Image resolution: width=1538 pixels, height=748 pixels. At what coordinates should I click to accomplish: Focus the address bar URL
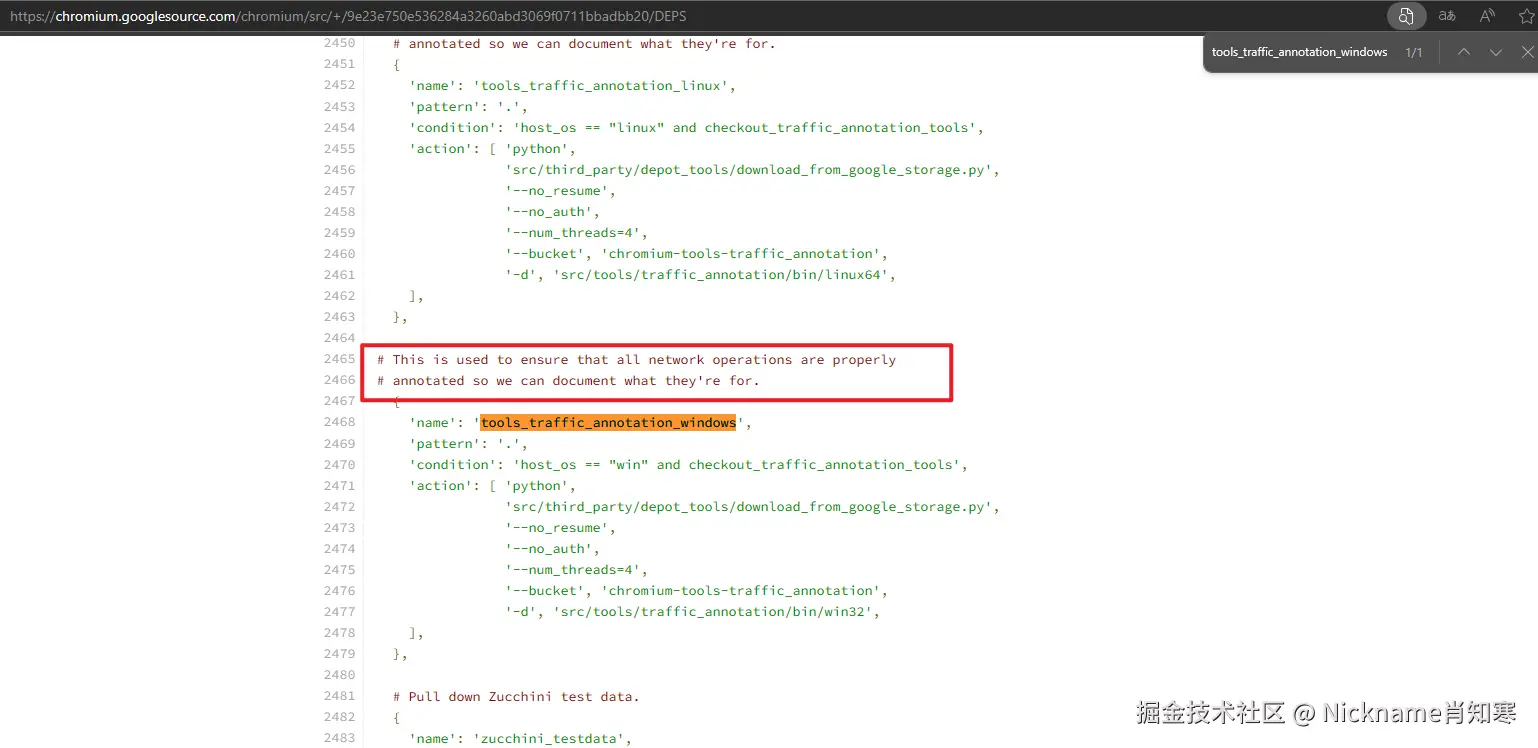tap(348, 16)
